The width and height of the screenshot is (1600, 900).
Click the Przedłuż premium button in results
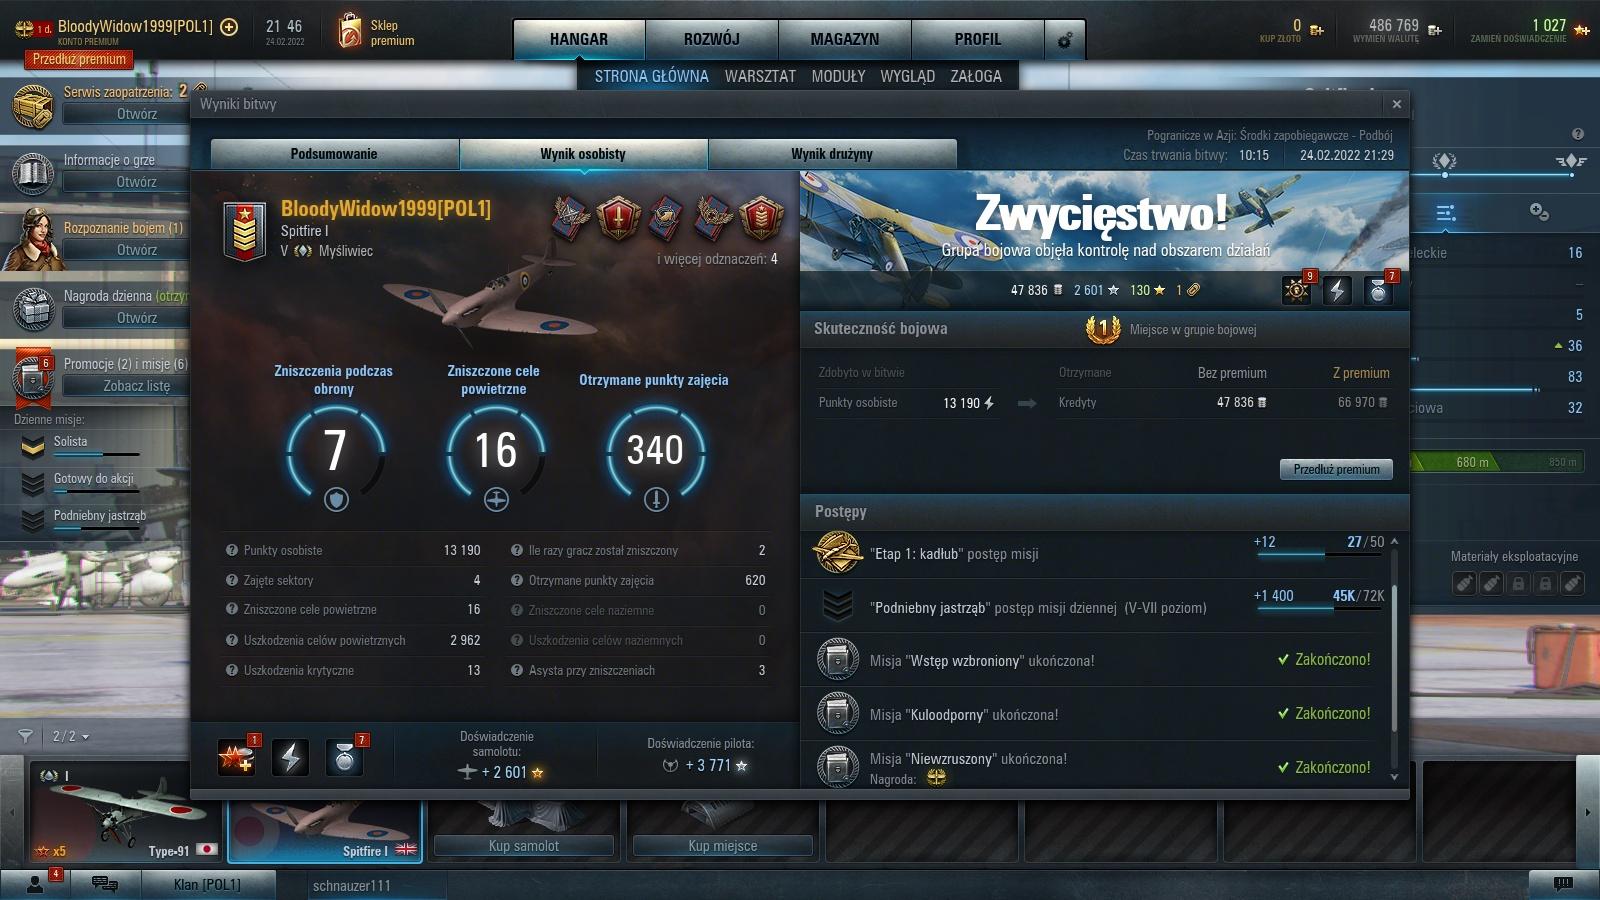tap(1336, 469)
